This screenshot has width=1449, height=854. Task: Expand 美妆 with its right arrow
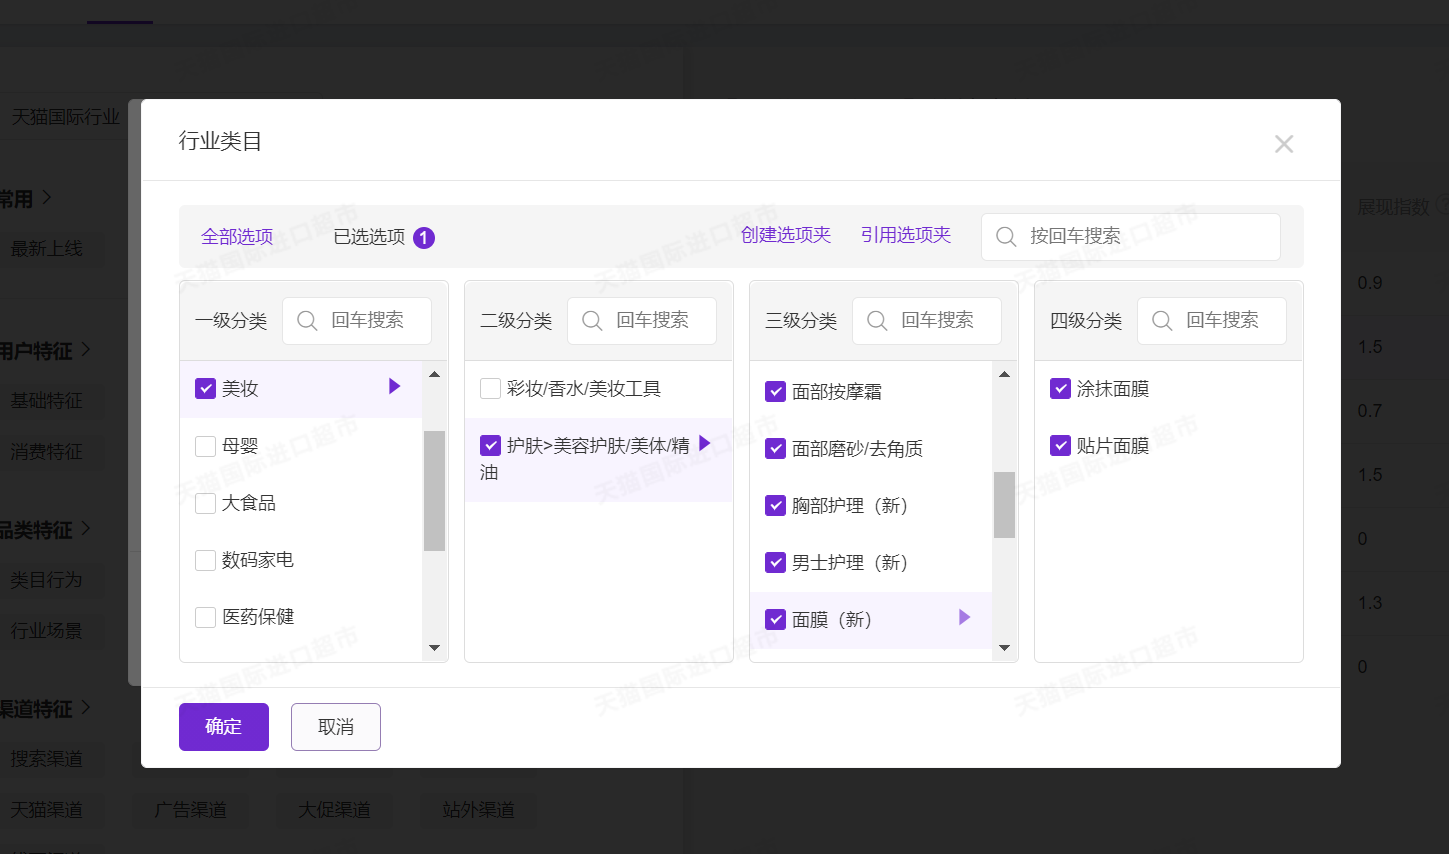click(394, 386)
